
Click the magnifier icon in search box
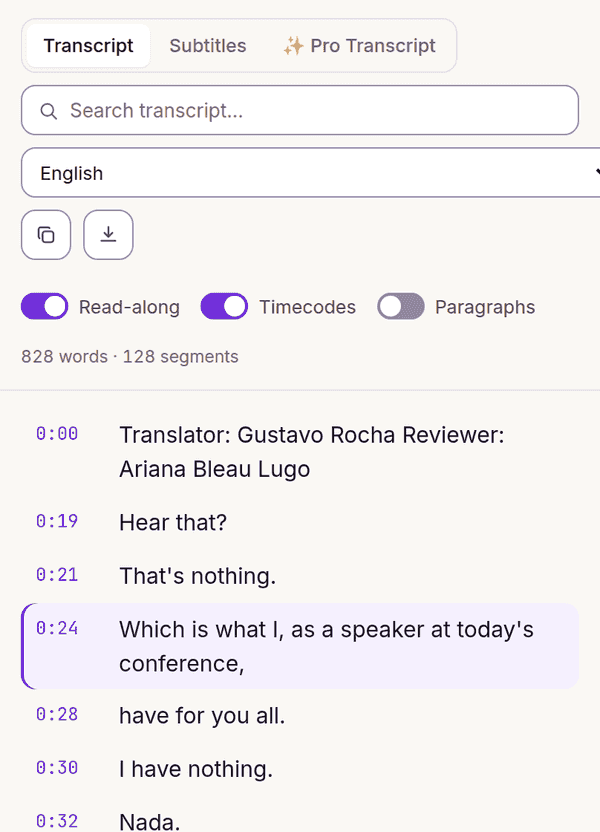pyautogui.click(x=48, y=111)
